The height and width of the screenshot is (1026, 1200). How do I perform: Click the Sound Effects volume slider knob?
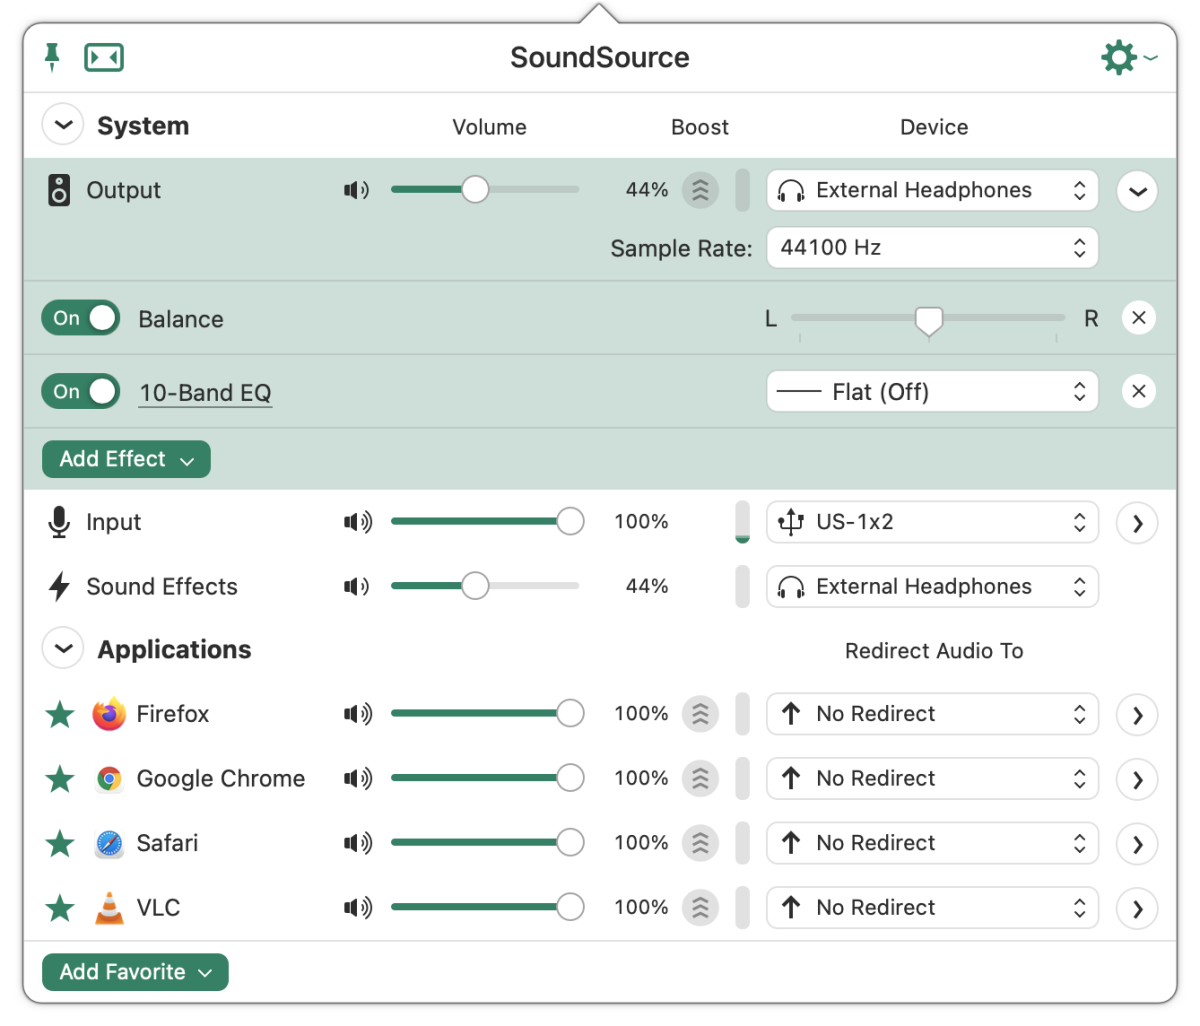coord(475,586)
